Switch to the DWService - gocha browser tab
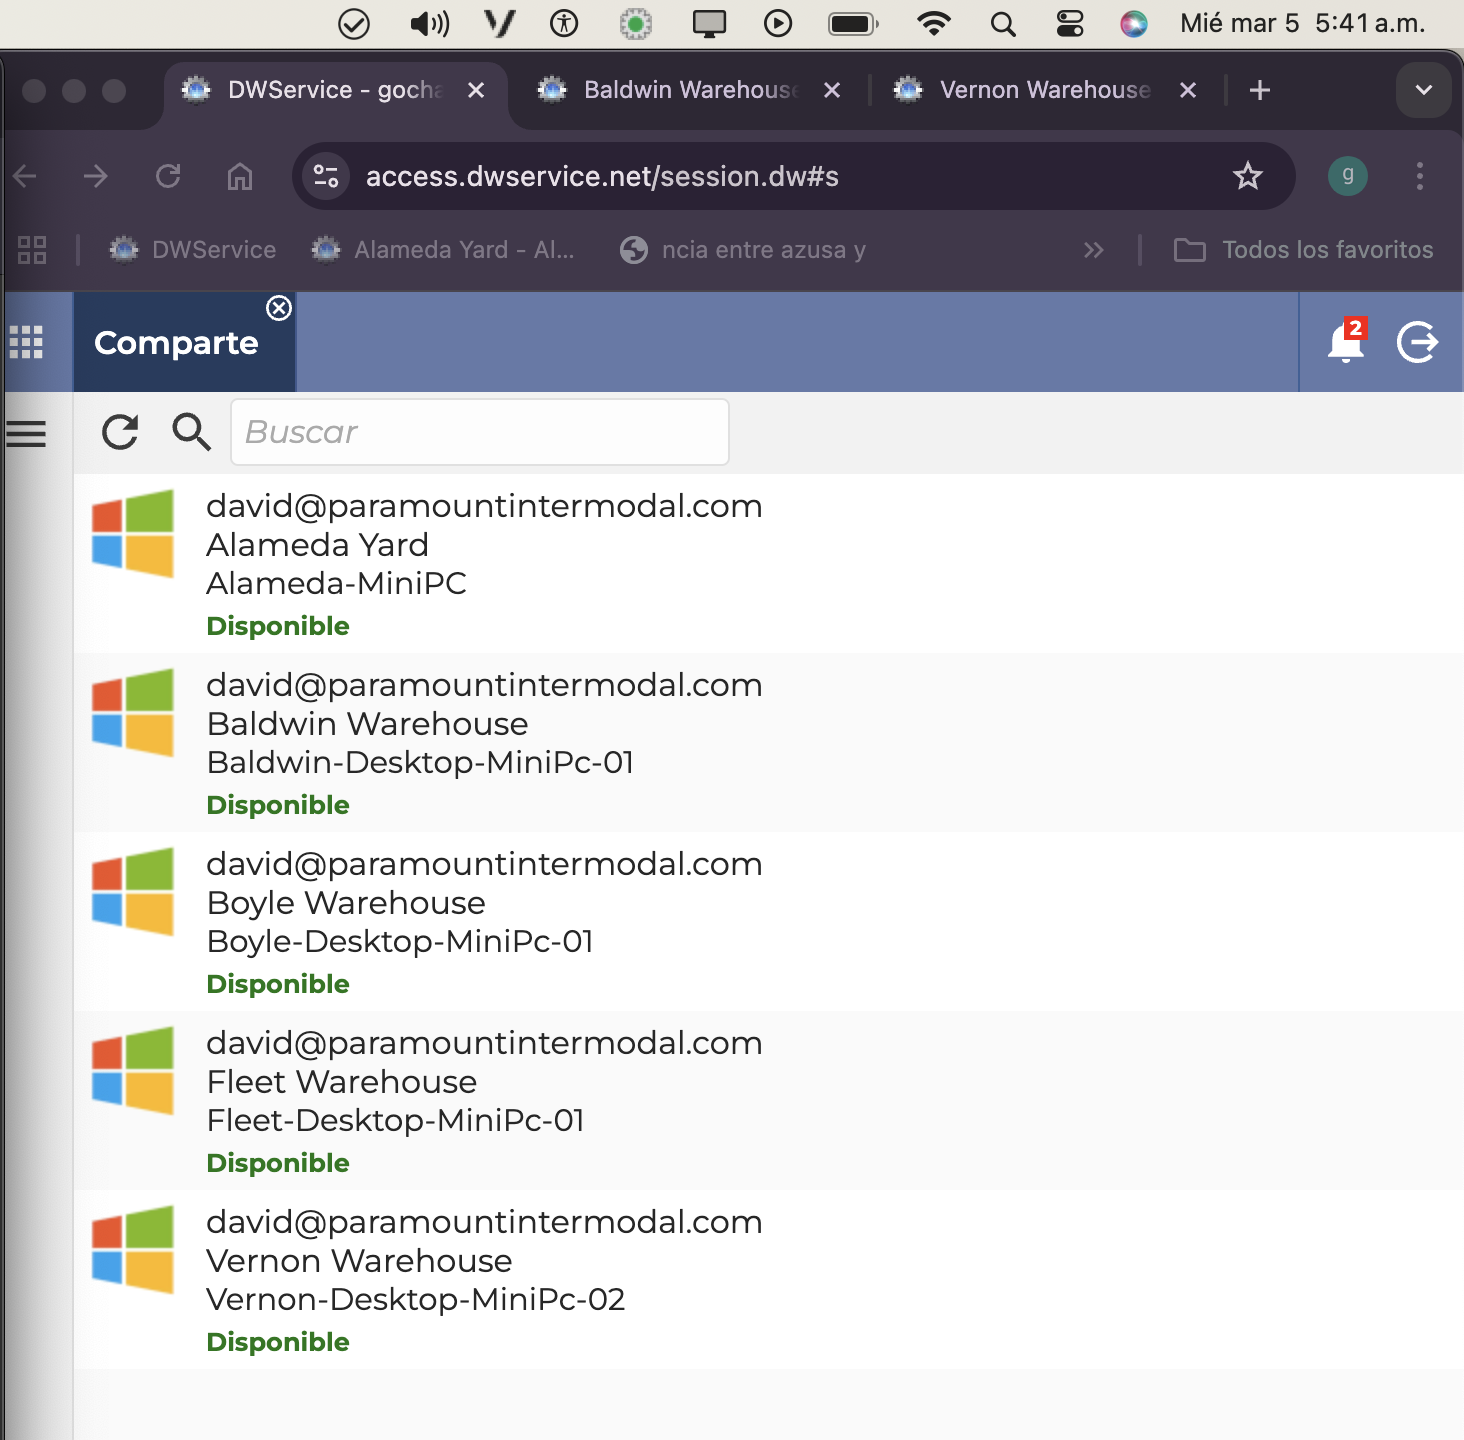The image size is (1464, 1440). pyautogui.click(x=335, y=90)
